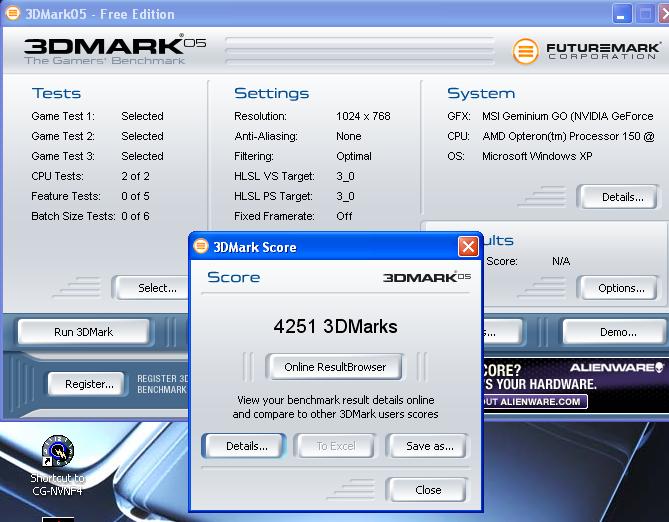669x522 pixels.
Task: Click the Filtering 'Optimal' value
Action: [354, 156]
